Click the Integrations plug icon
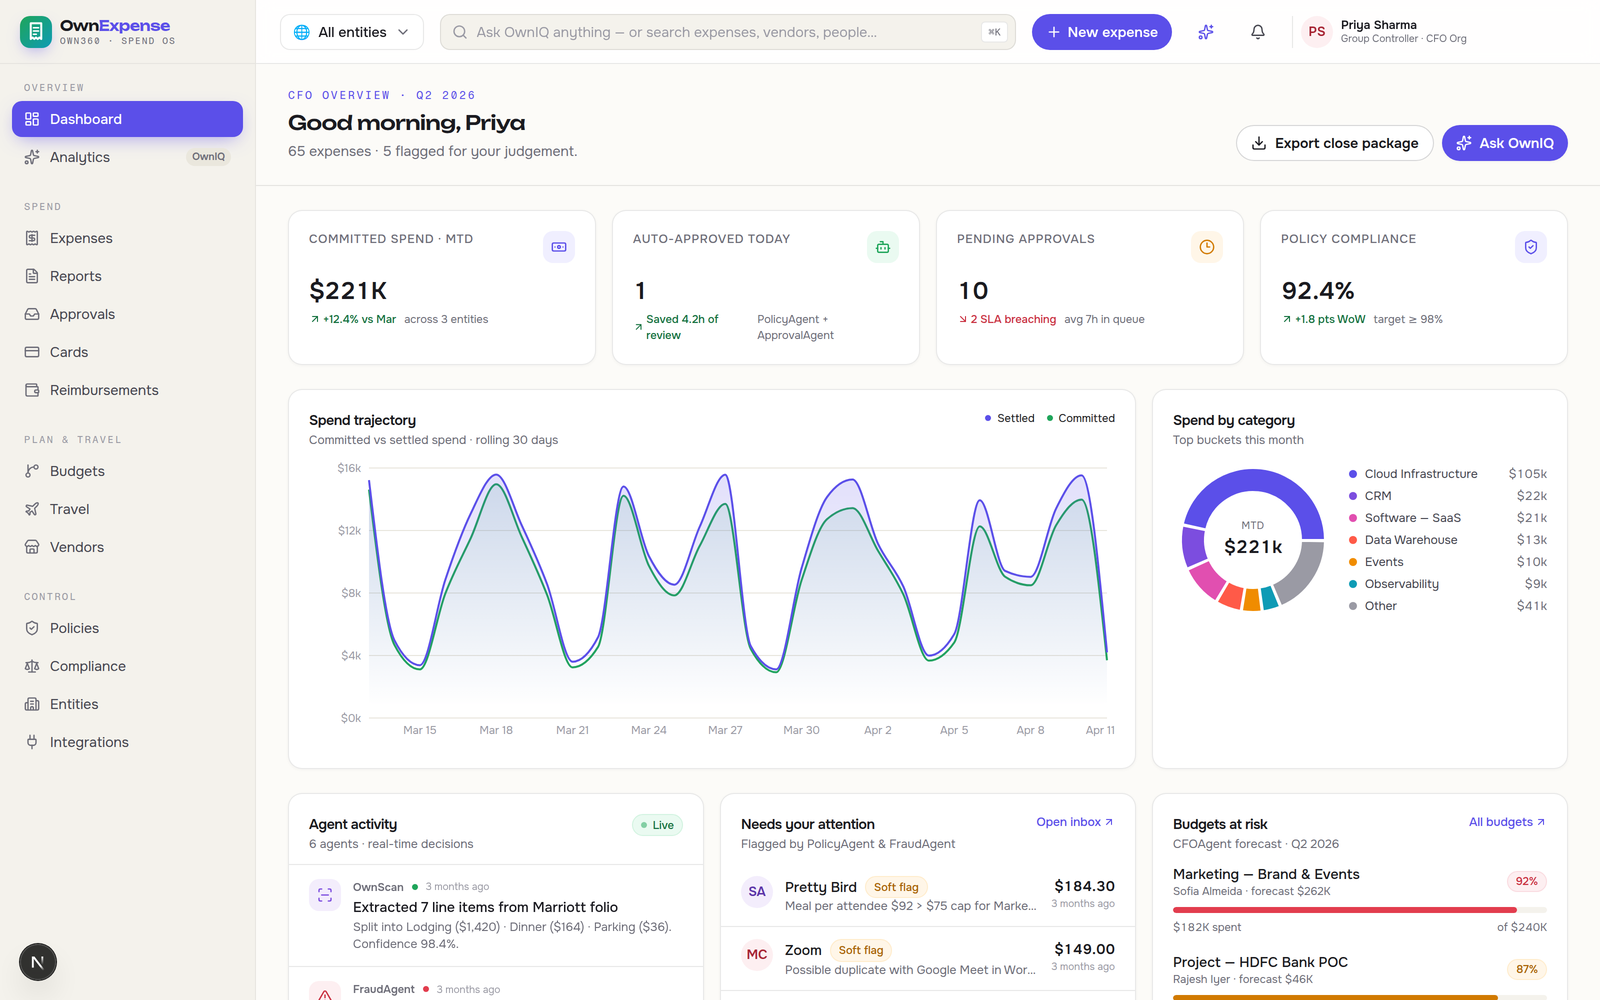1600x1000 pixels. pyautogui.click(x=32, y=742)
